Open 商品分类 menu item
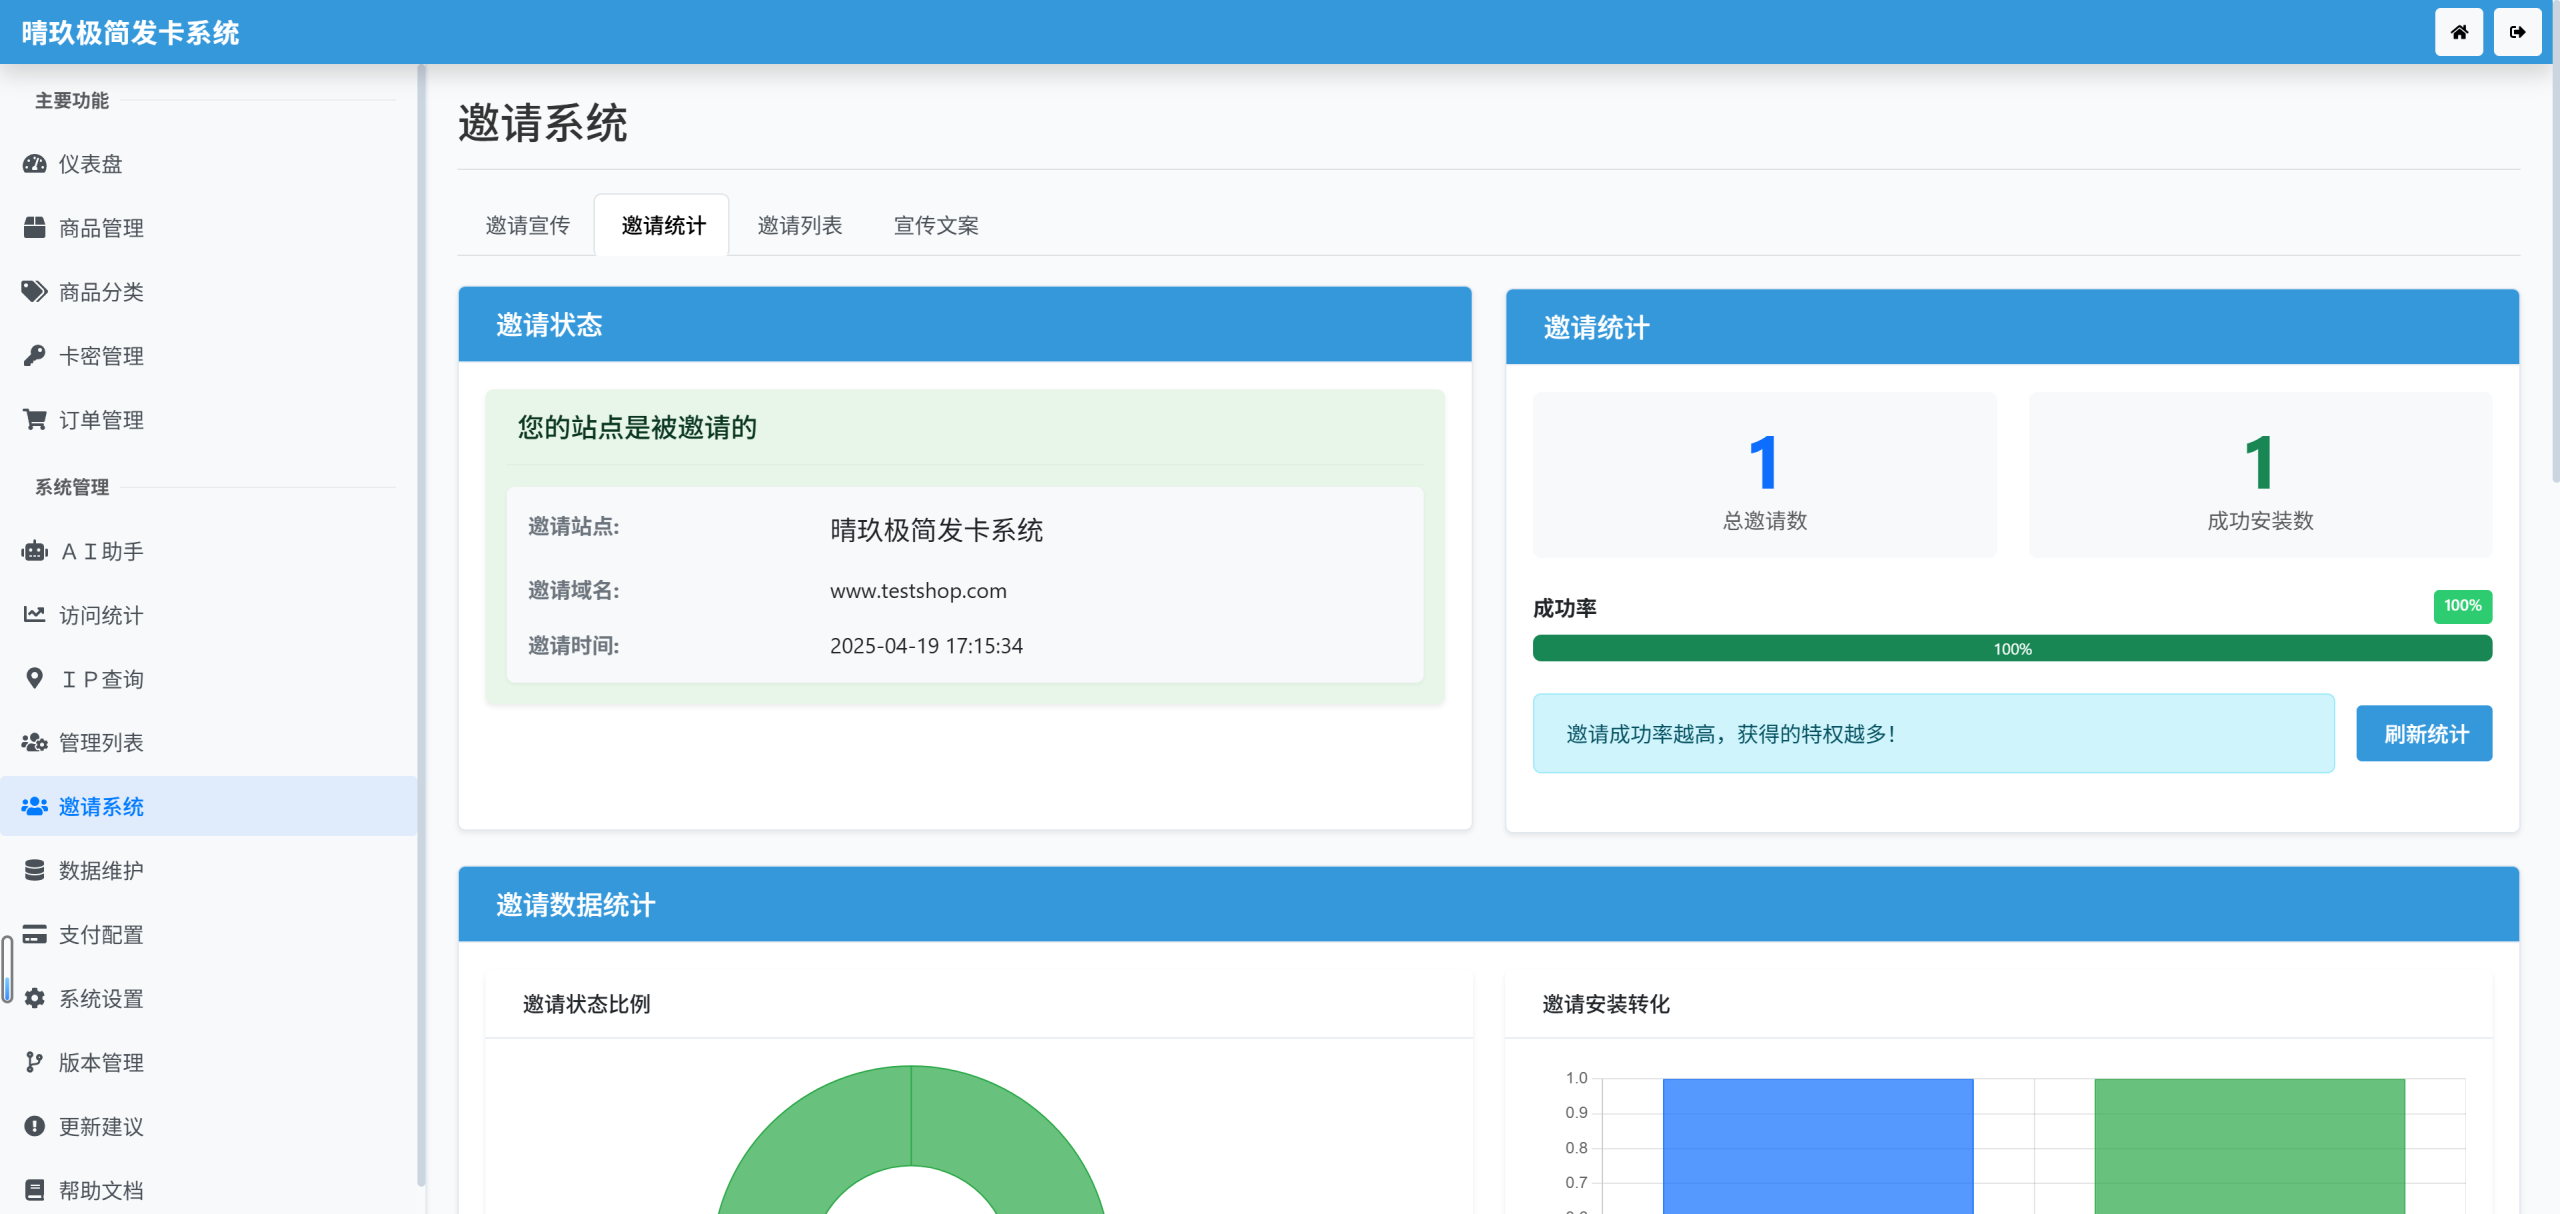The image size is (2560, 1214). [208, 292]
